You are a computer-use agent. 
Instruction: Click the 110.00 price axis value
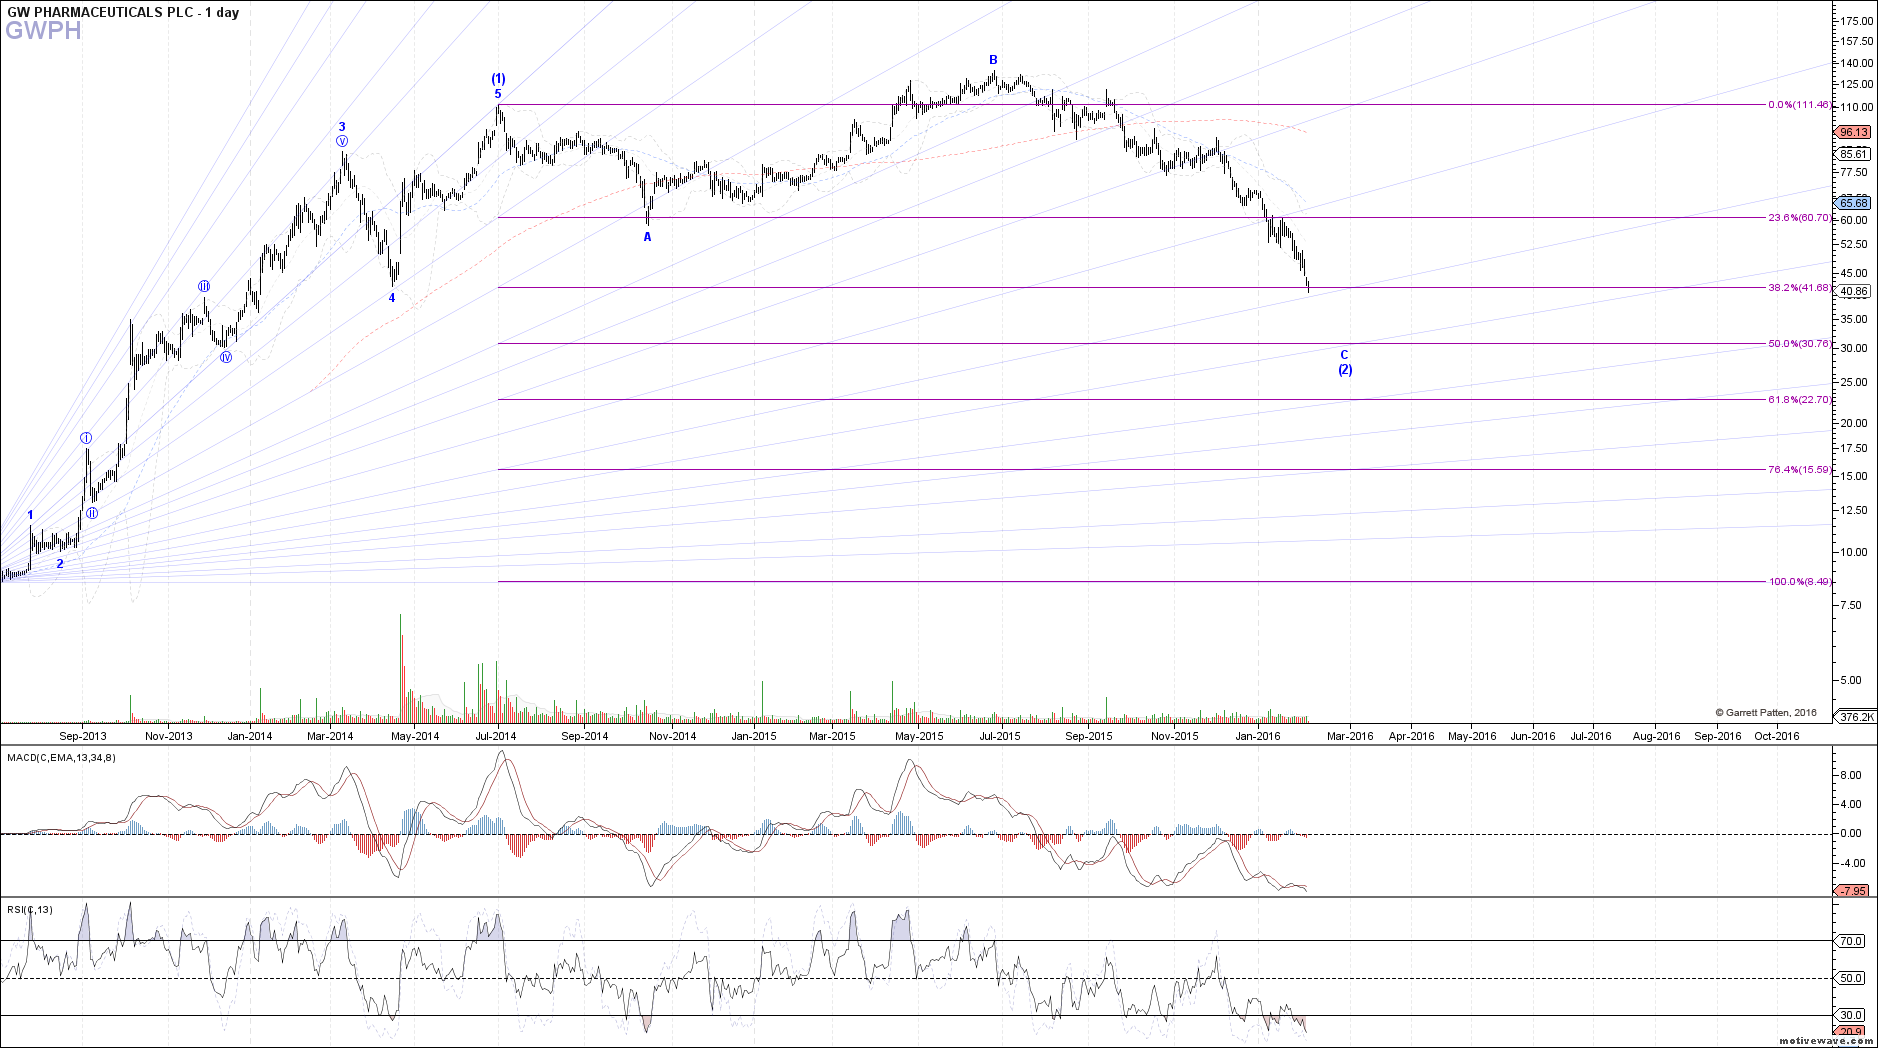tap(1855, 107)
